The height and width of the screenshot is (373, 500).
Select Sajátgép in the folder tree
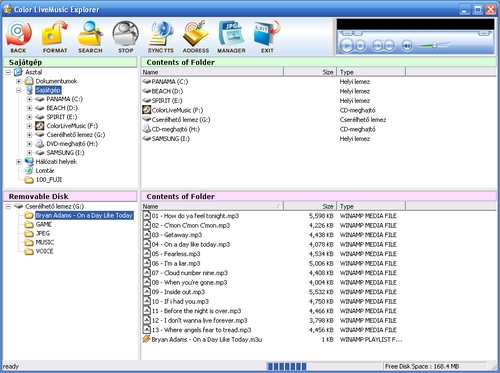[x=48, y=90]
